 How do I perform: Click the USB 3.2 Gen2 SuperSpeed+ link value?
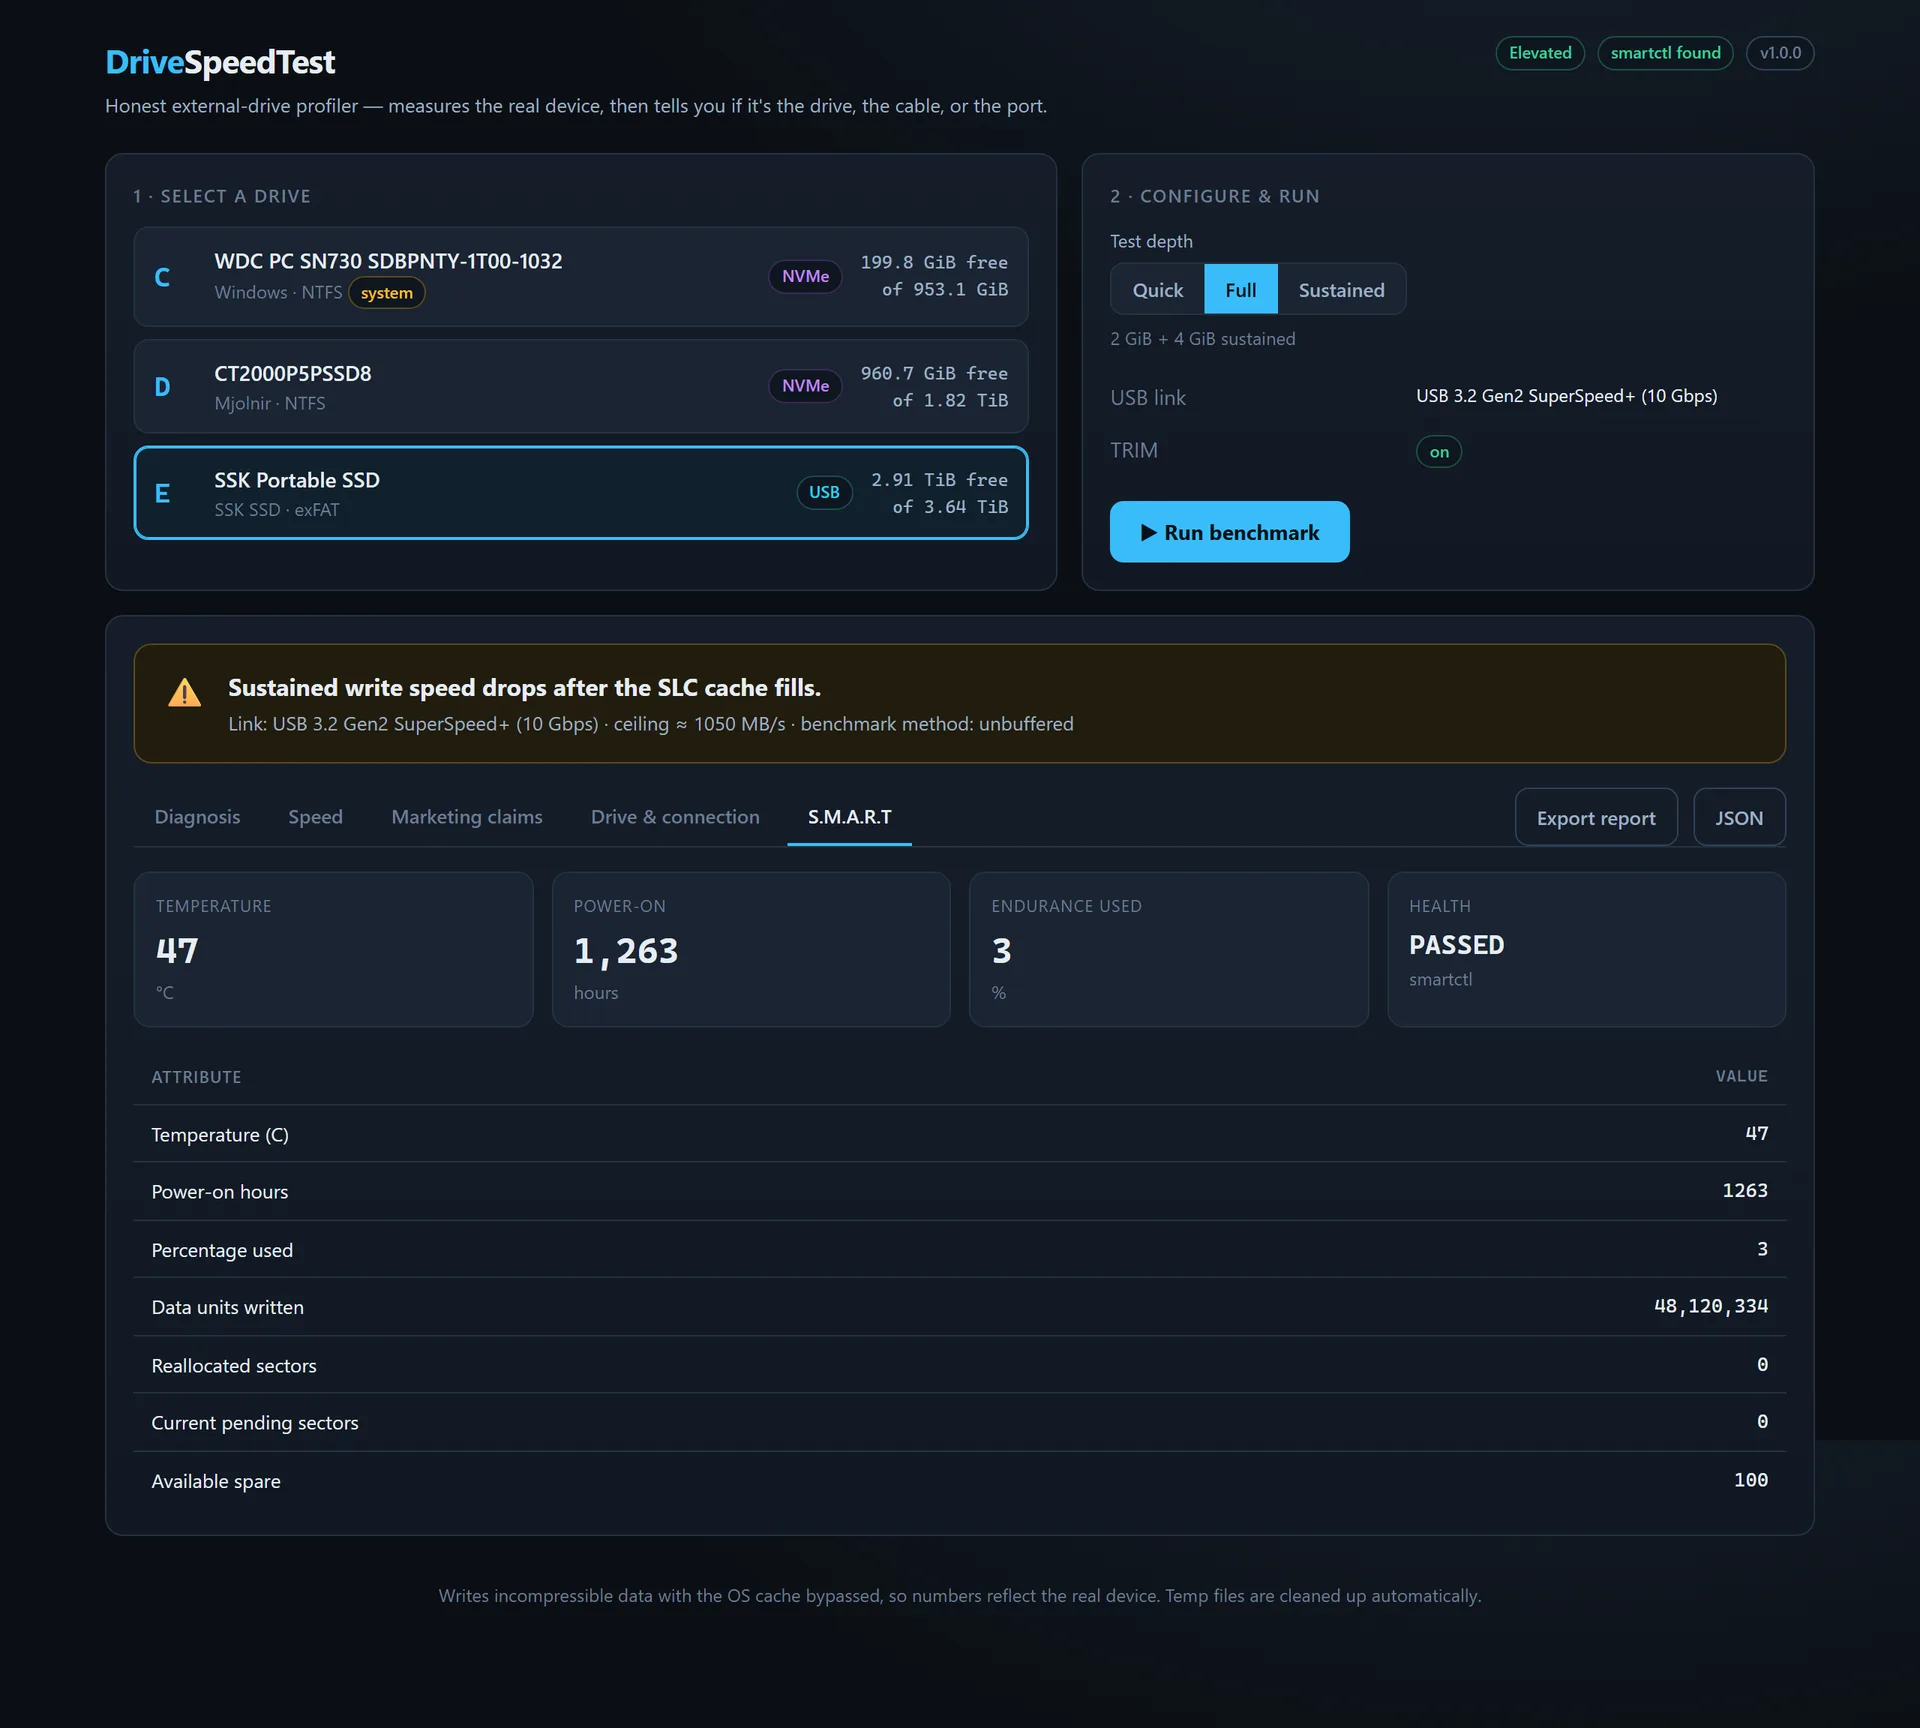pyautogui.click(x=1566, y=396)
